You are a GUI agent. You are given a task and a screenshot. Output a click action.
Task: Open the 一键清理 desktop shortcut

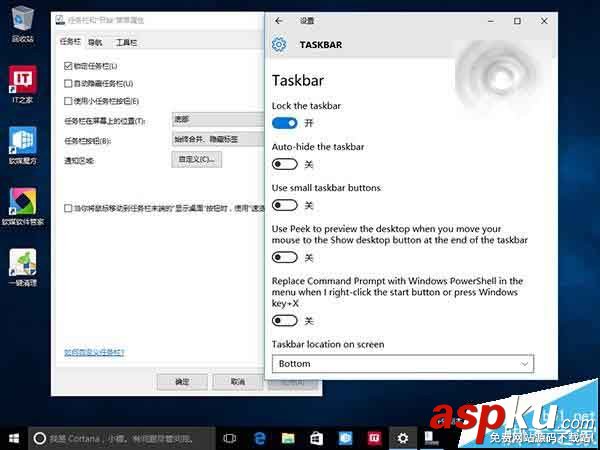tap(23, 268)
